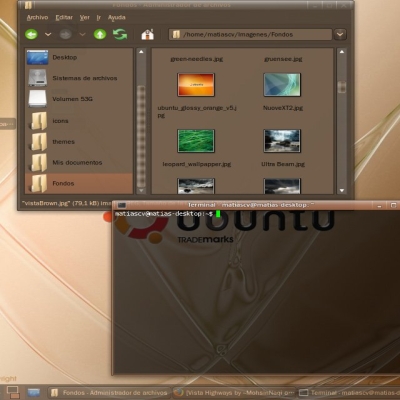Click the file view scrollbar thumb

[342, 87]
